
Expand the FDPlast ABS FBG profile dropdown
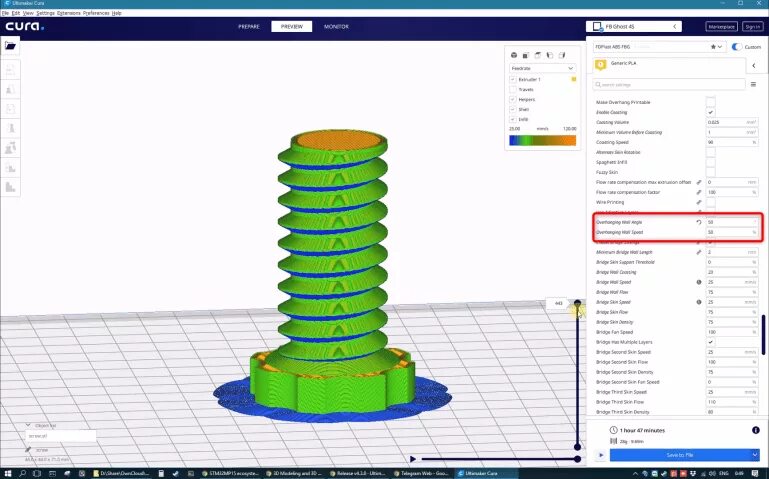coord(659,47)
